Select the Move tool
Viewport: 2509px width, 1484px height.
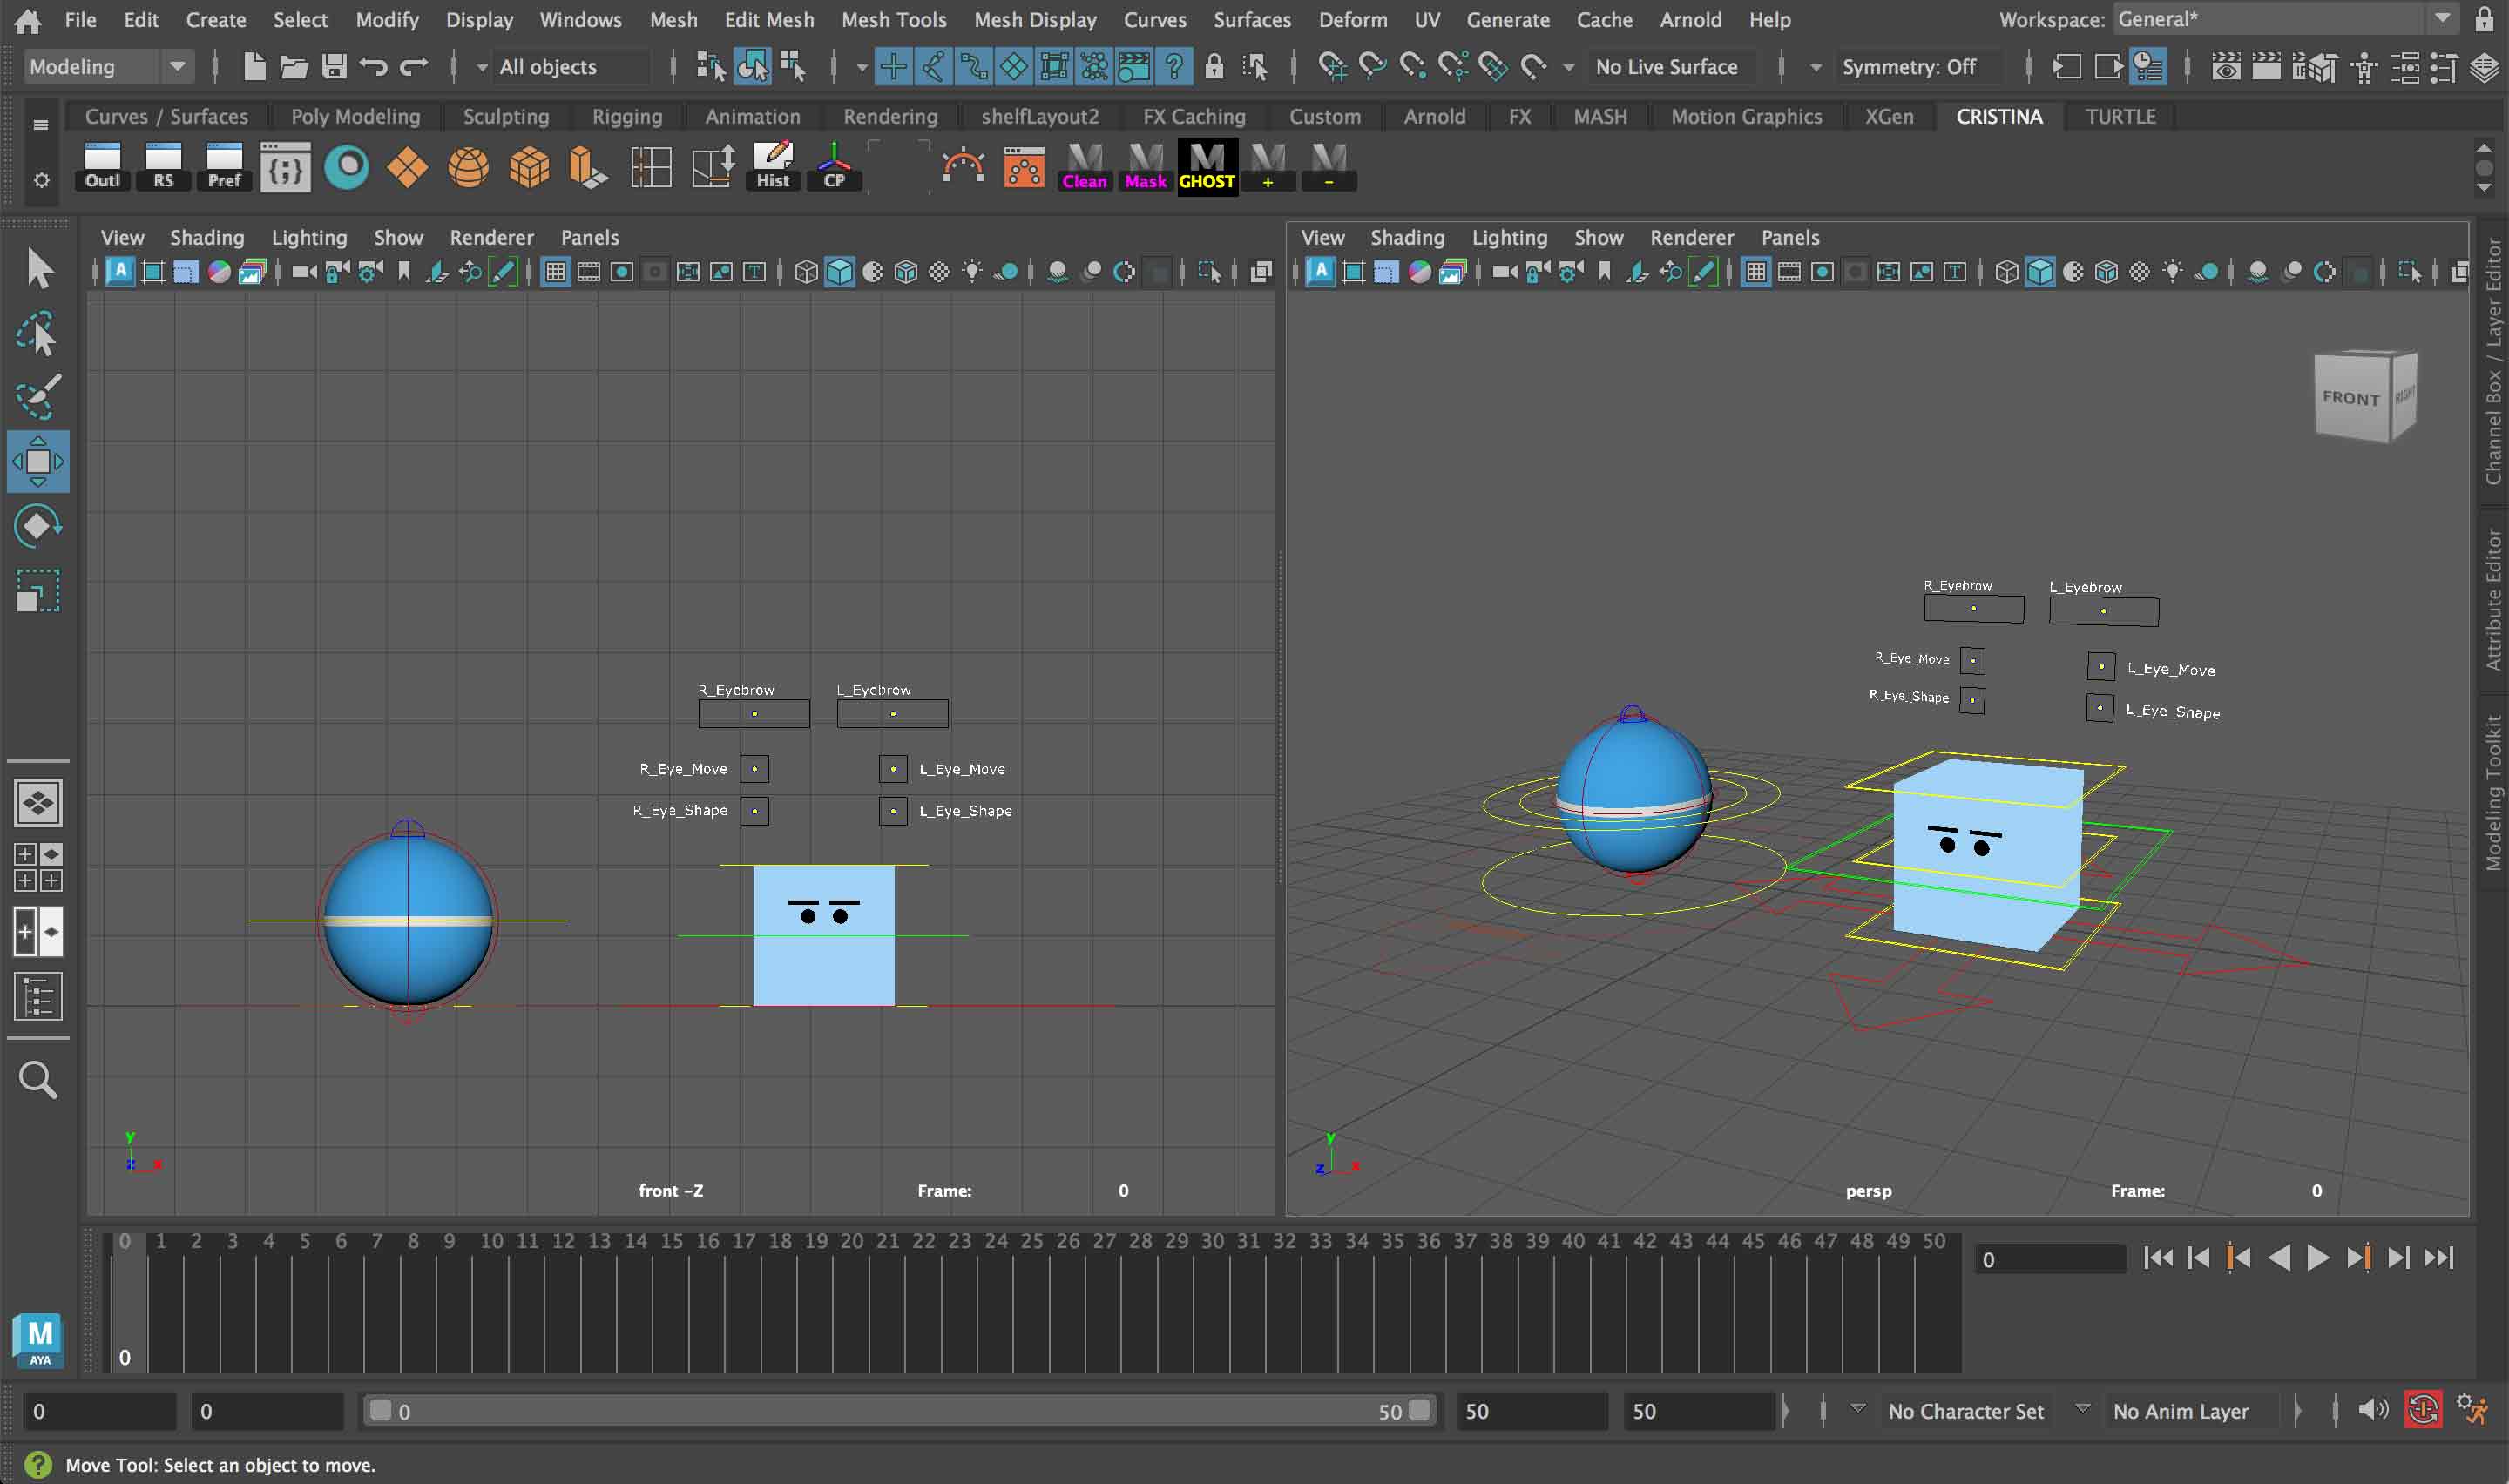[37, 461]
